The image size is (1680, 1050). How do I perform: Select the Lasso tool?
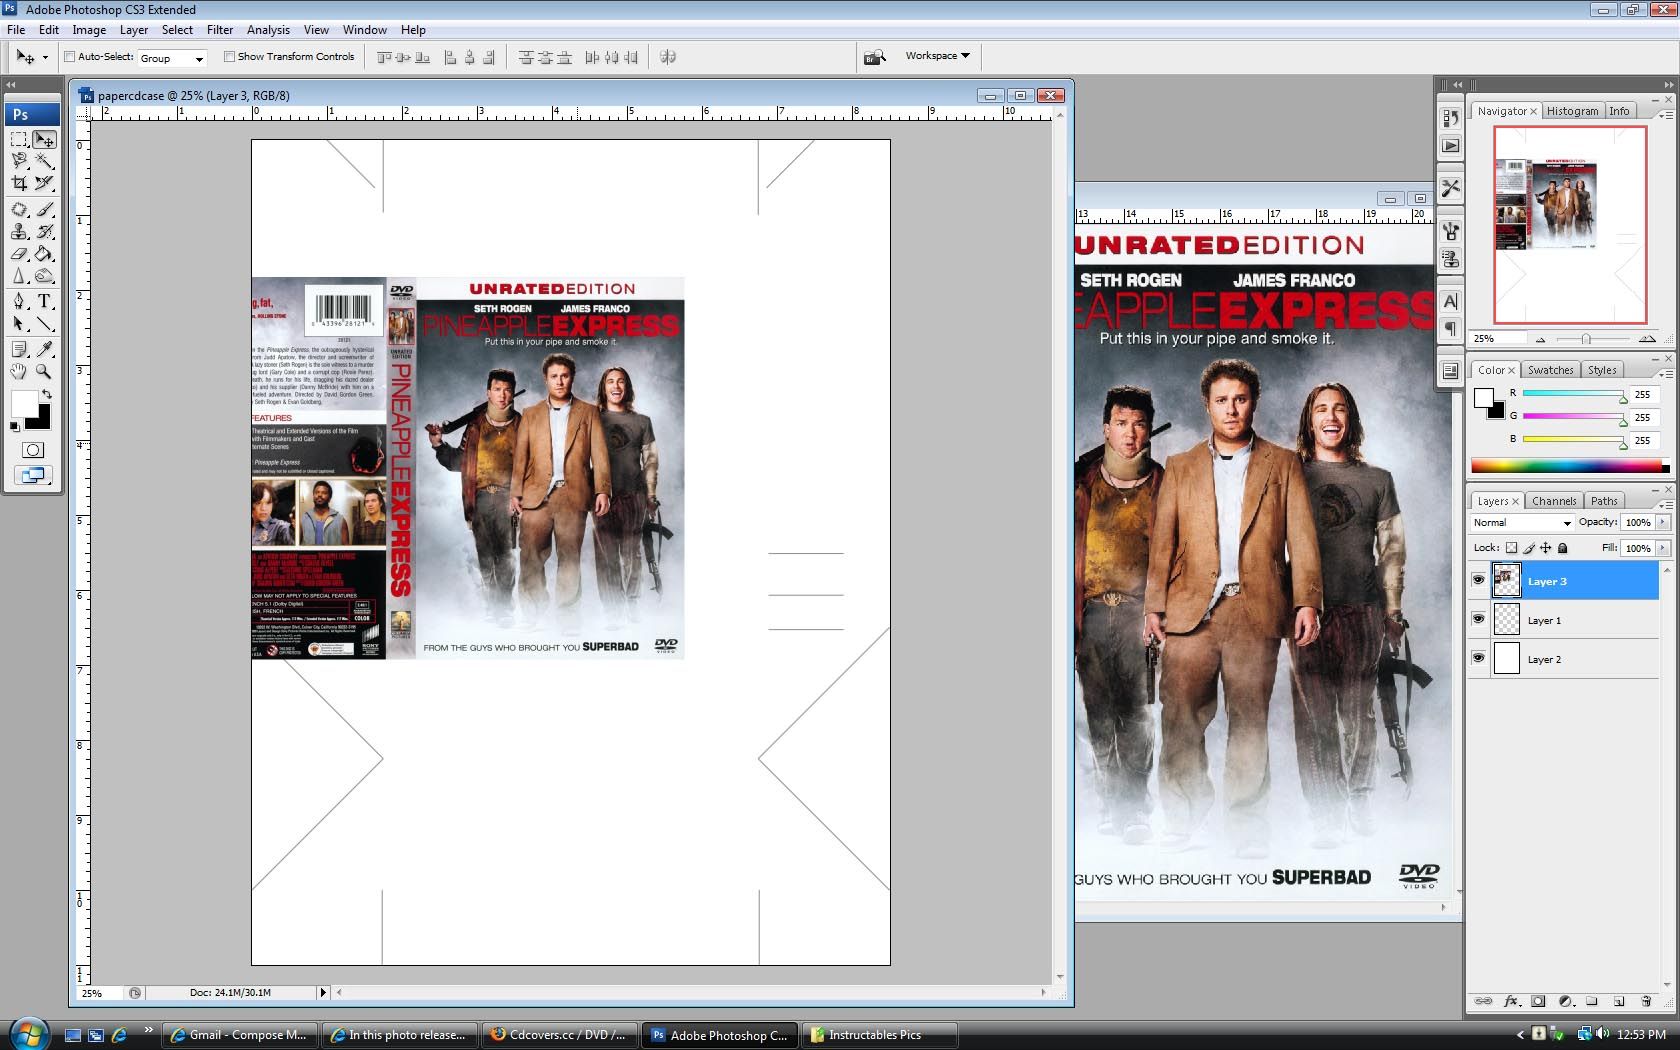(x=19, y=161)
